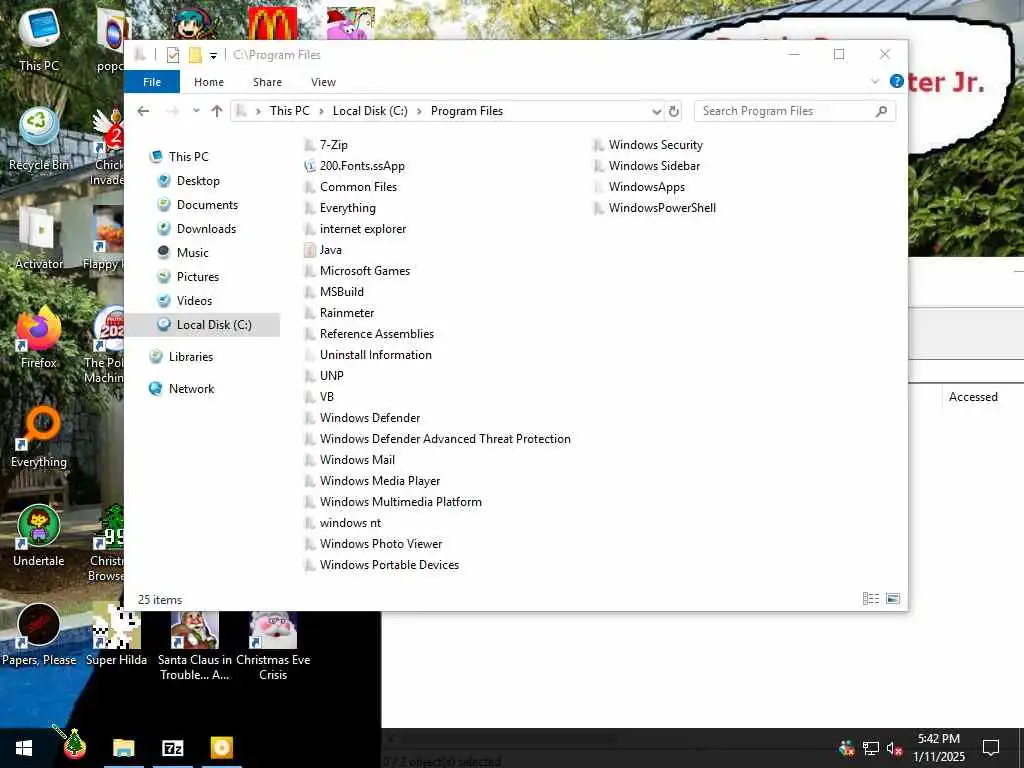1024x768 pixels.
Task: Open the Share ribbon tab
Action: tap(267, 82)
